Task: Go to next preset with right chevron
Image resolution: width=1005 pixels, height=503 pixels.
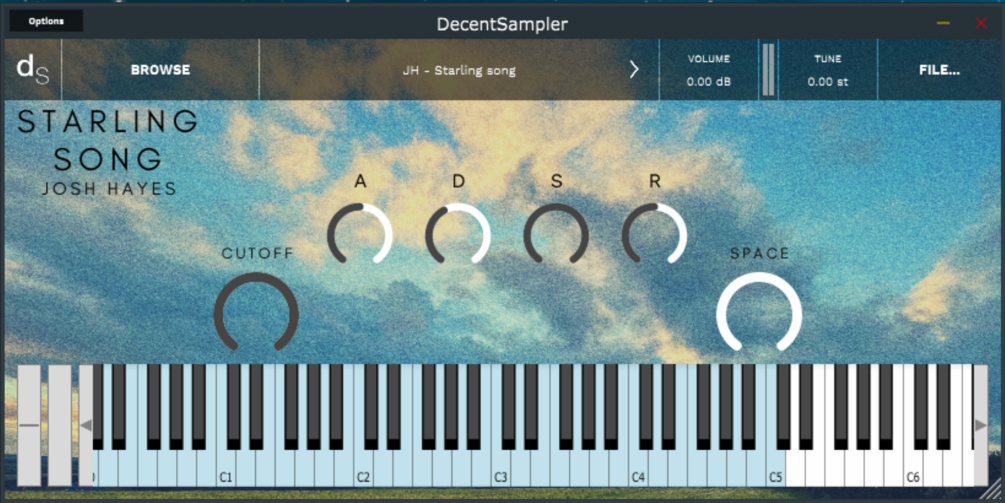Action: 634,69
